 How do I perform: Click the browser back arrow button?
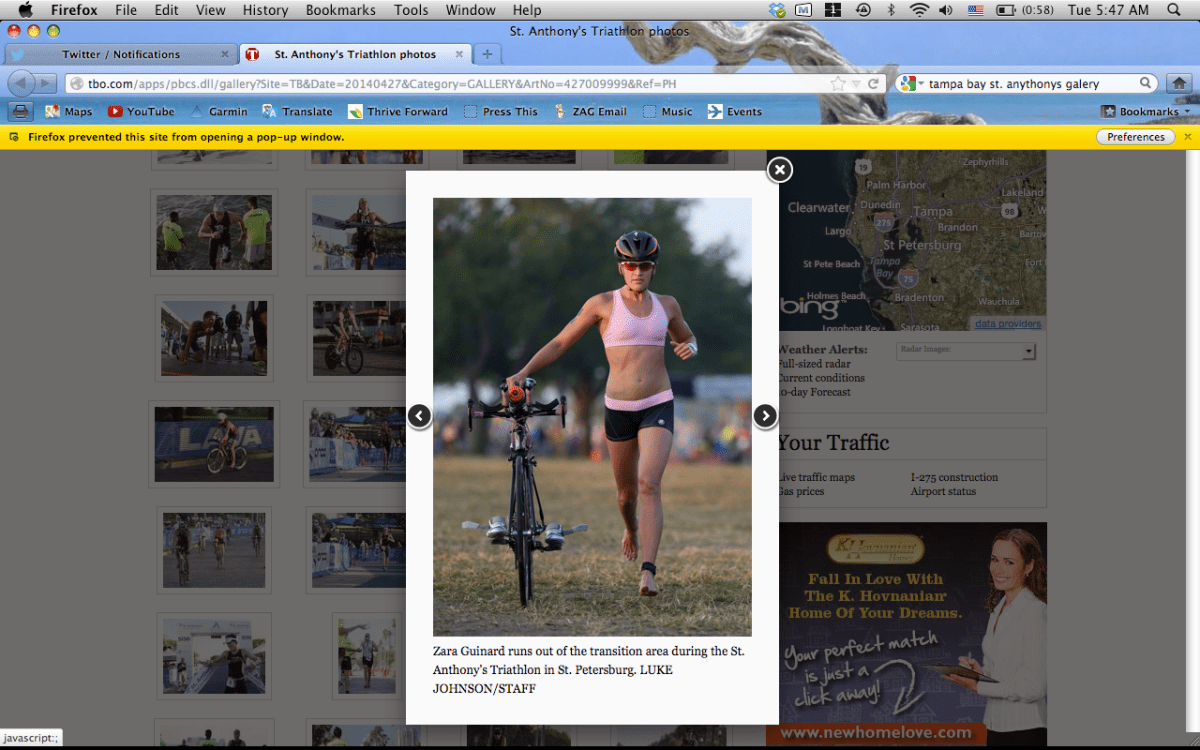click(x=22, y=83)
